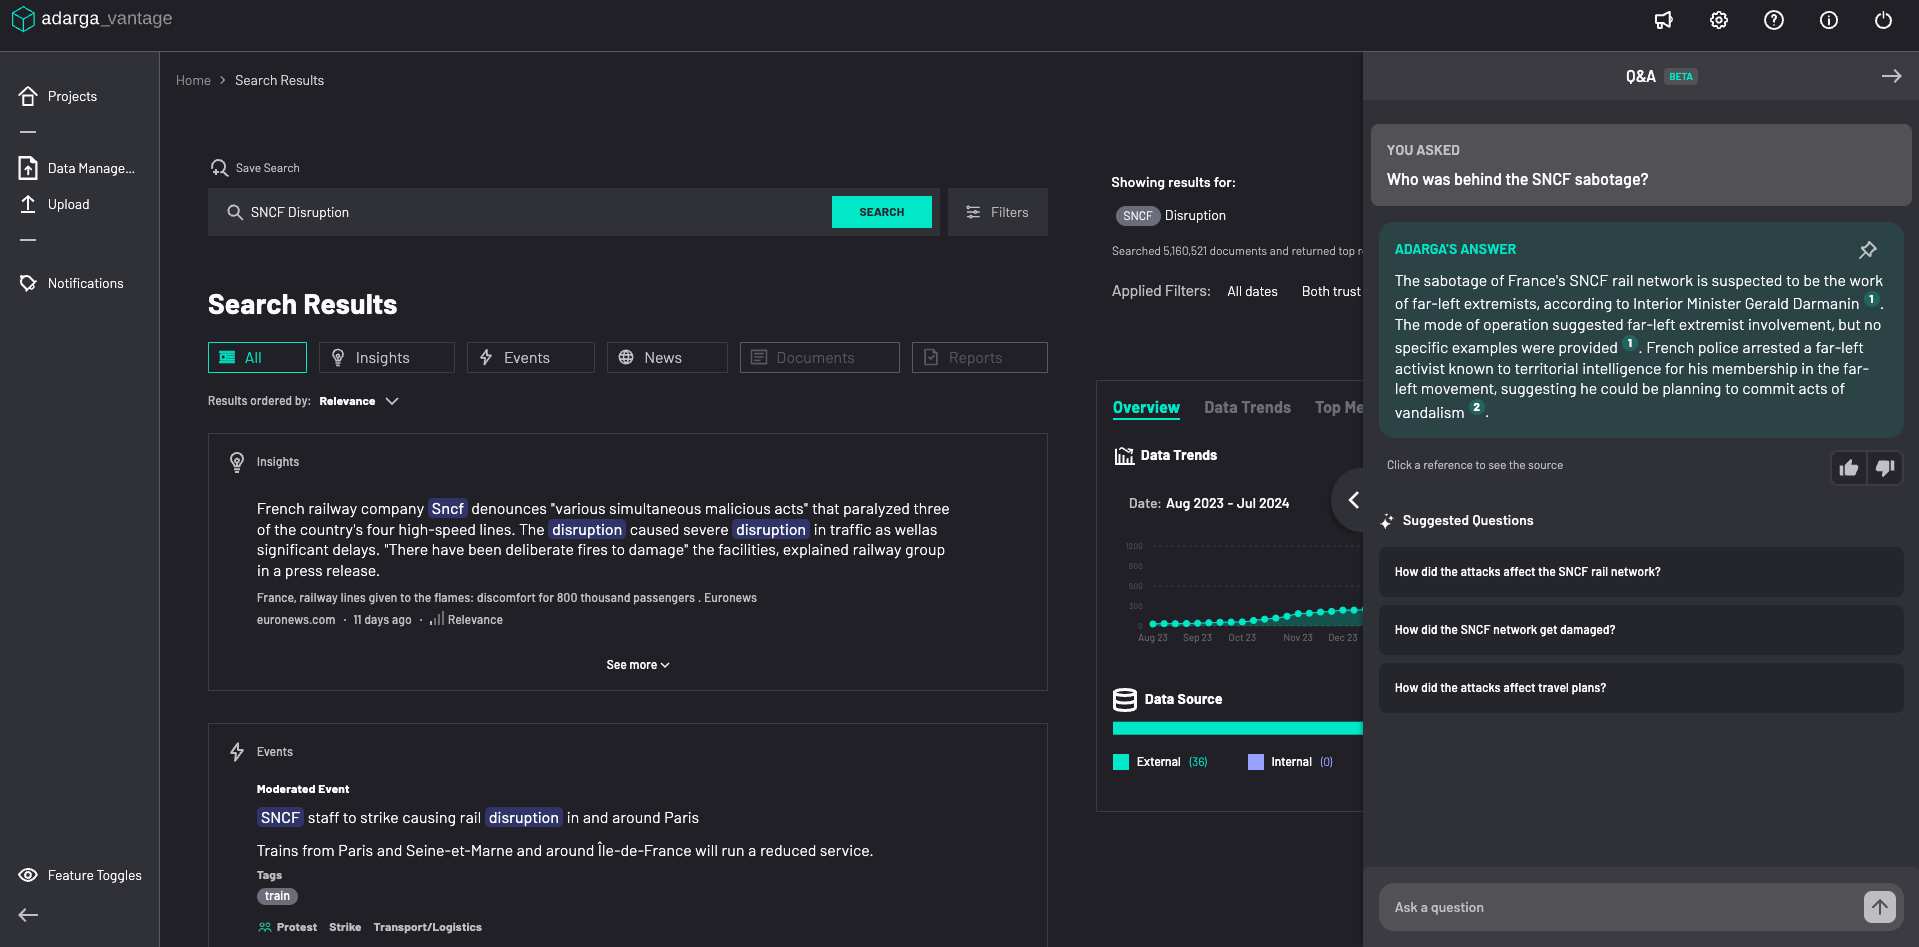This screenshot has height=947, width=1919.
Task: Click the All dates applied filter
Action: (x=1252, y=291)
